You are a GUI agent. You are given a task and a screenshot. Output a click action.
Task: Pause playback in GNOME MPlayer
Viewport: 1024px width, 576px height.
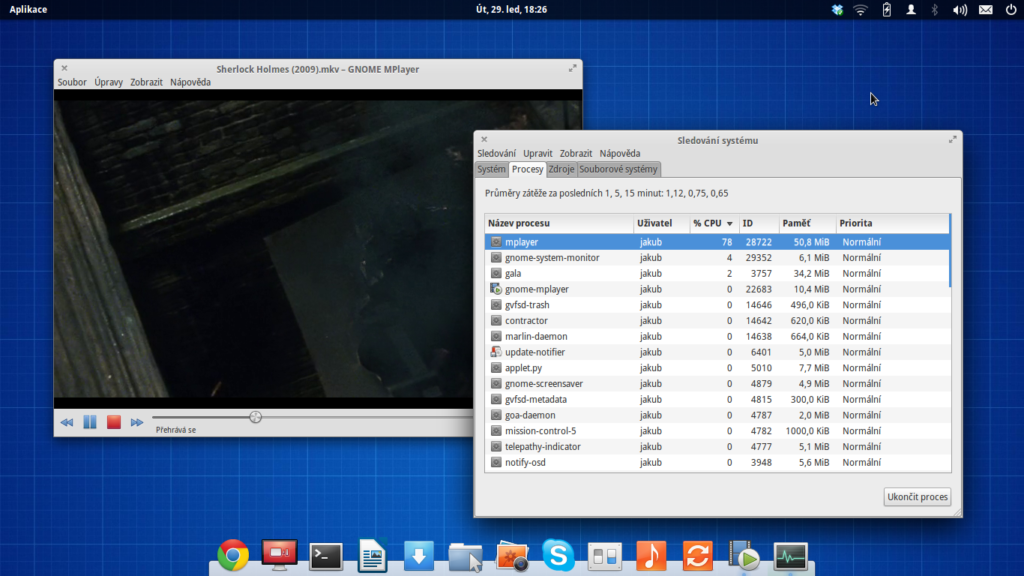point(90,422)
